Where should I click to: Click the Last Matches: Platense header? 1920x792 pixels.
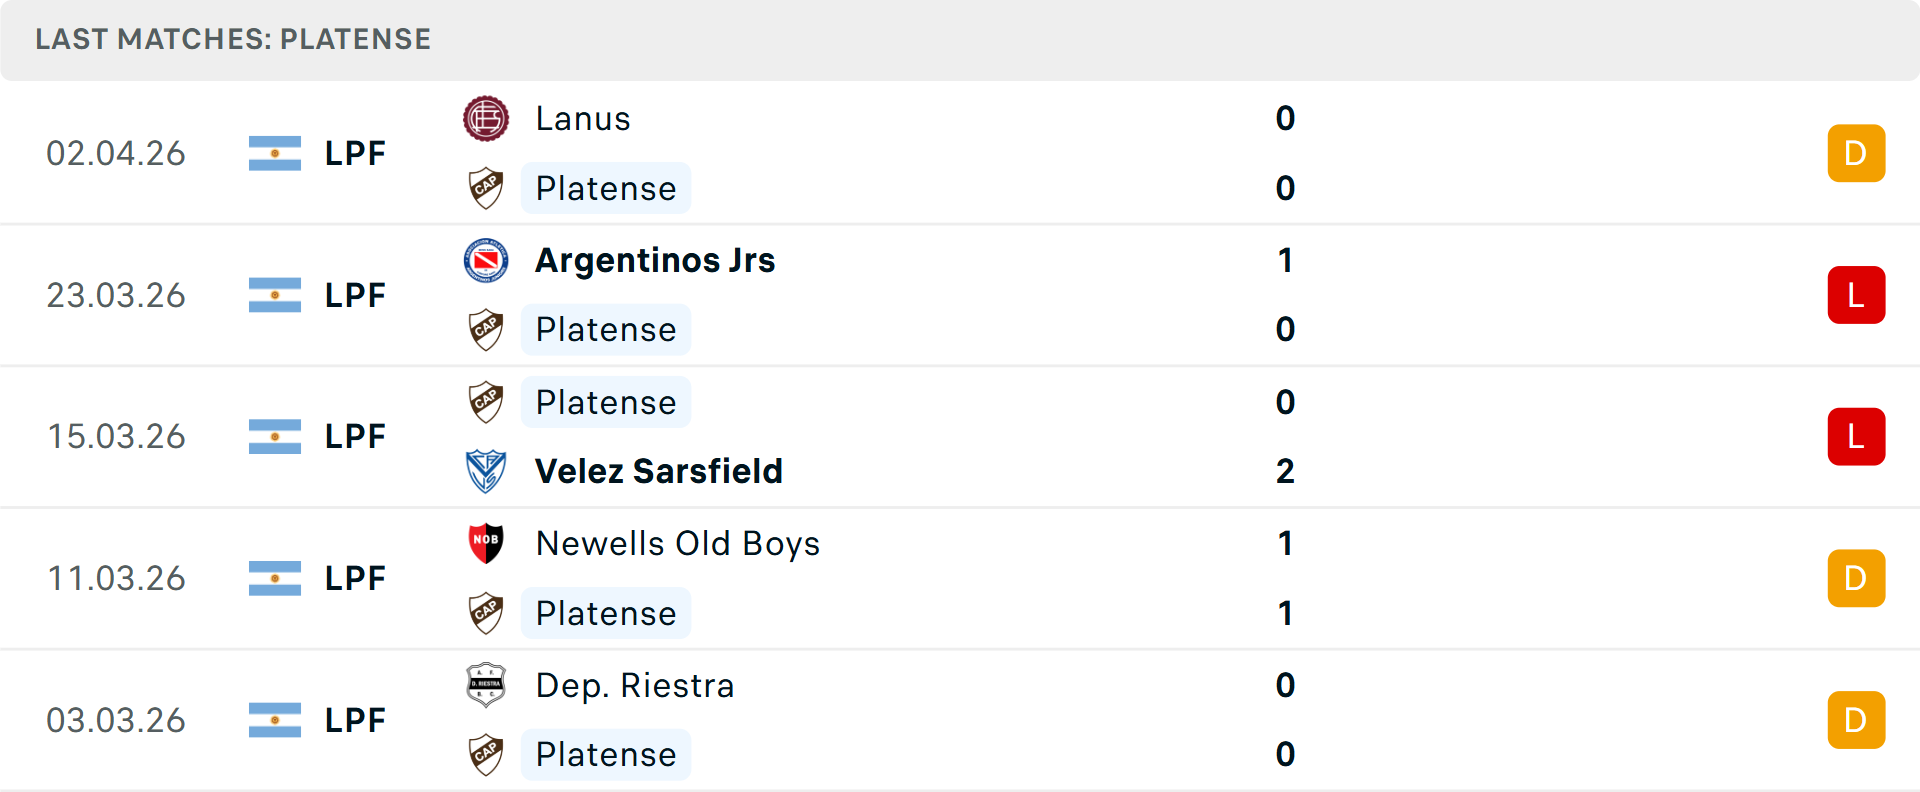(233, 39)
